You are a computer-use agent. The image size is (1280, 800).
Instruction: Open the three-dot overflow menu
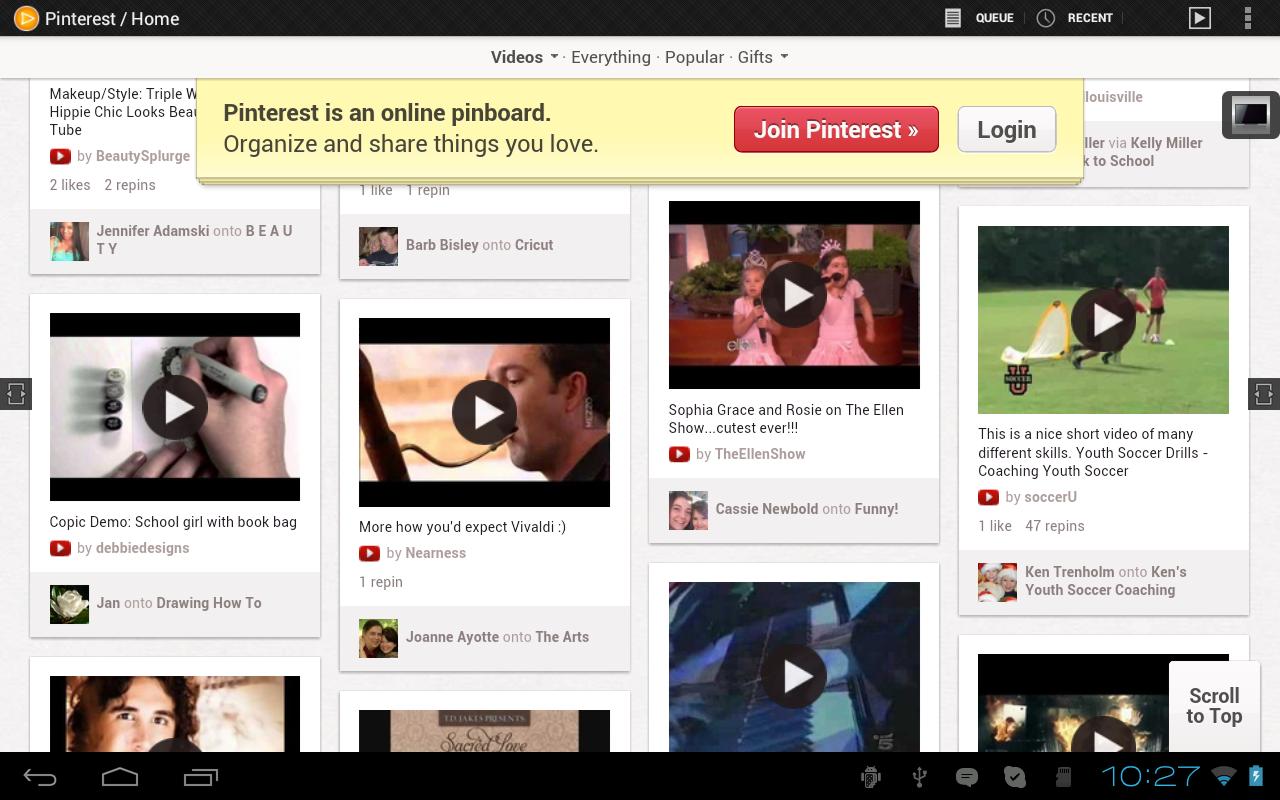(1247, 18)
